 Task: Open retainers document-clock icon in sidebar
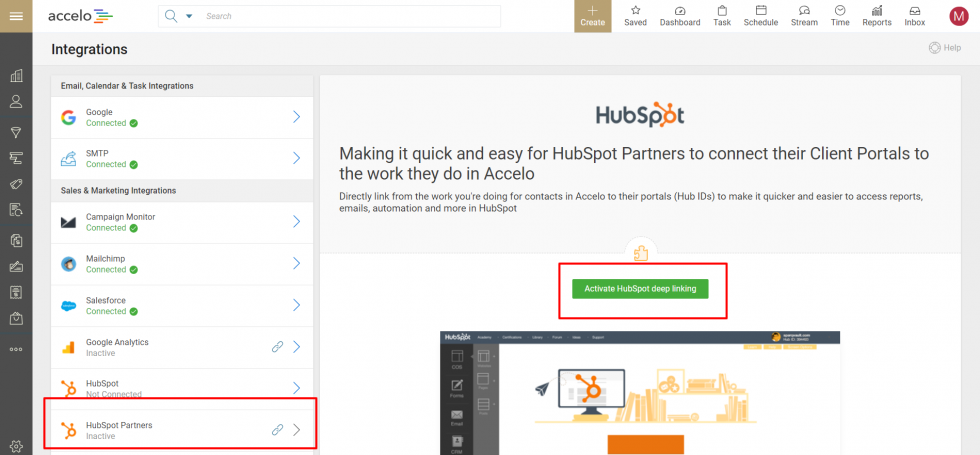16,210
